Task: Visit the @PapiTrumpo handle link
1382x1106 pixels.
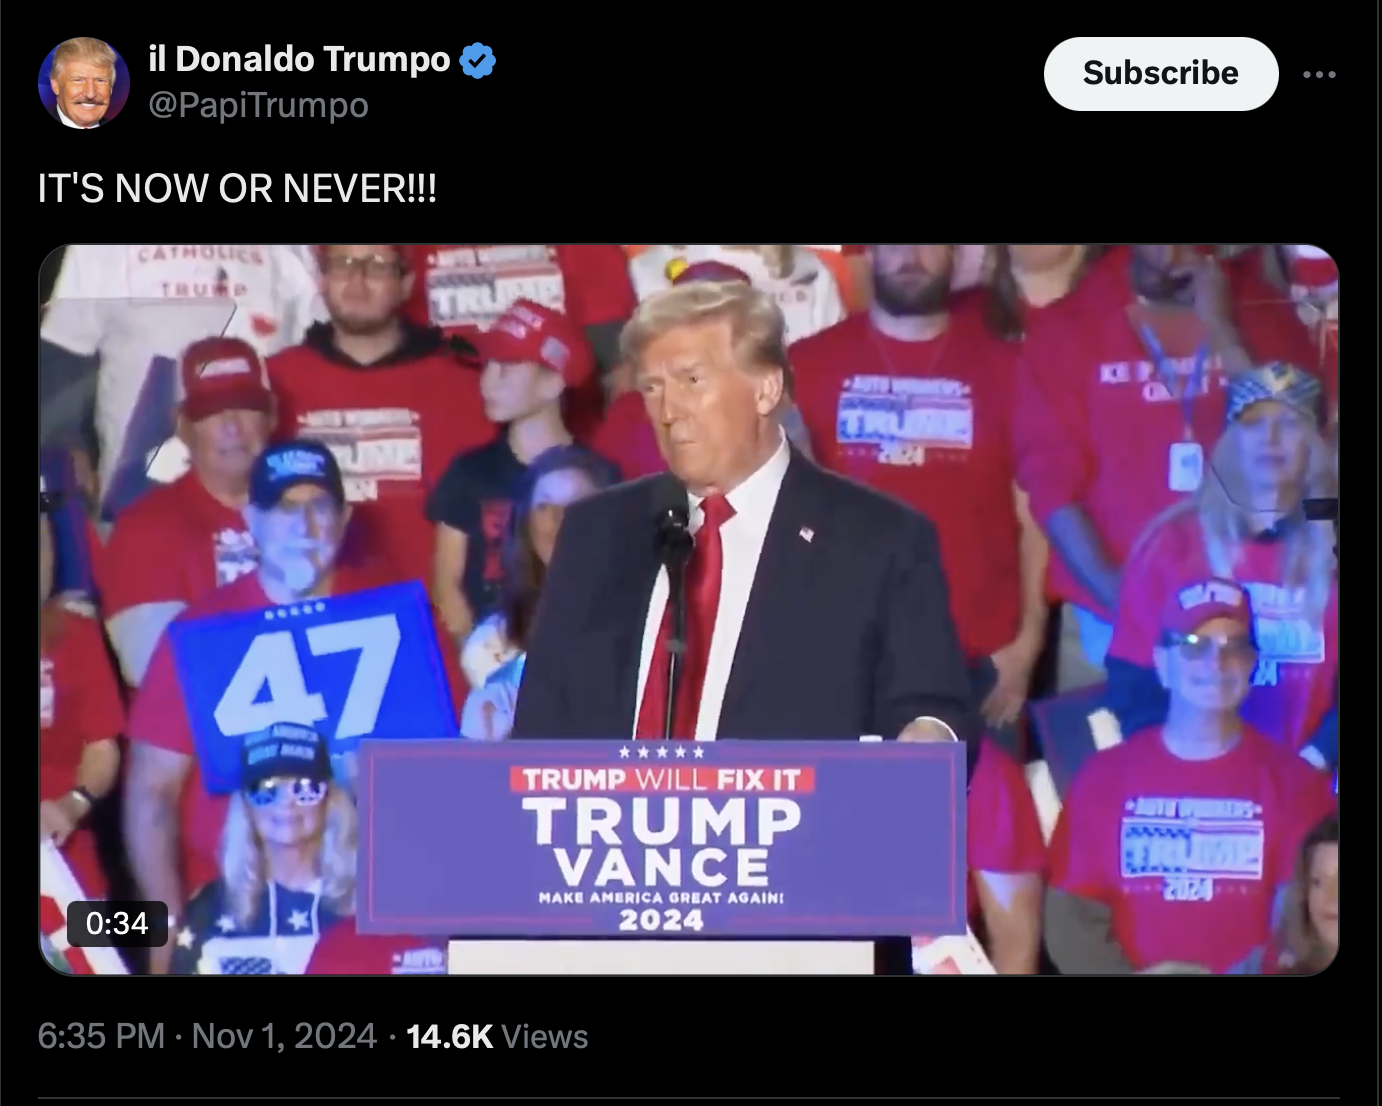Action: pyautogui.click(x=258, y=105)
